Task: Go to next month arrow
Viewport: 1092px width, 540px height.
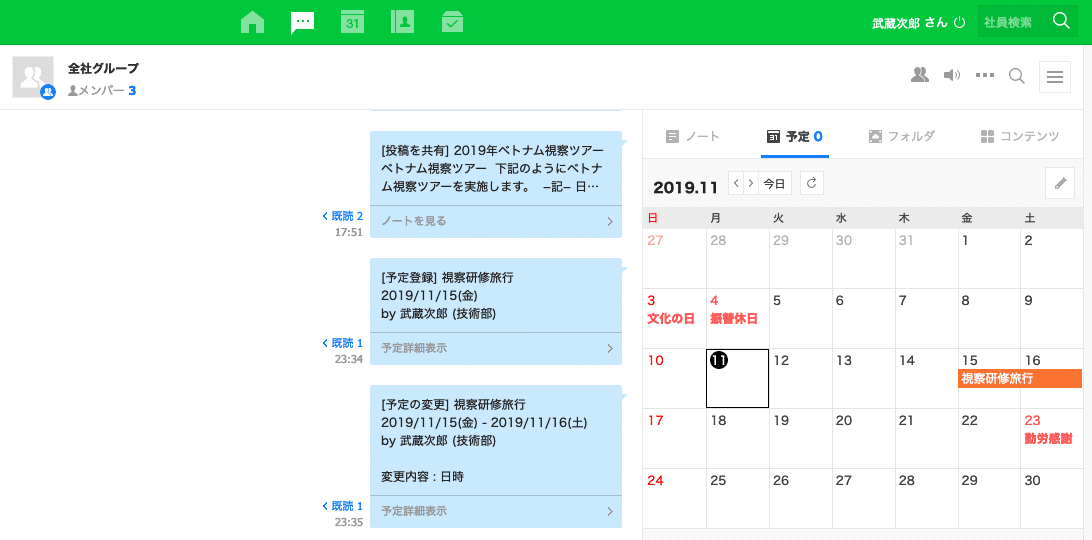Action: (x=751, y=183)
